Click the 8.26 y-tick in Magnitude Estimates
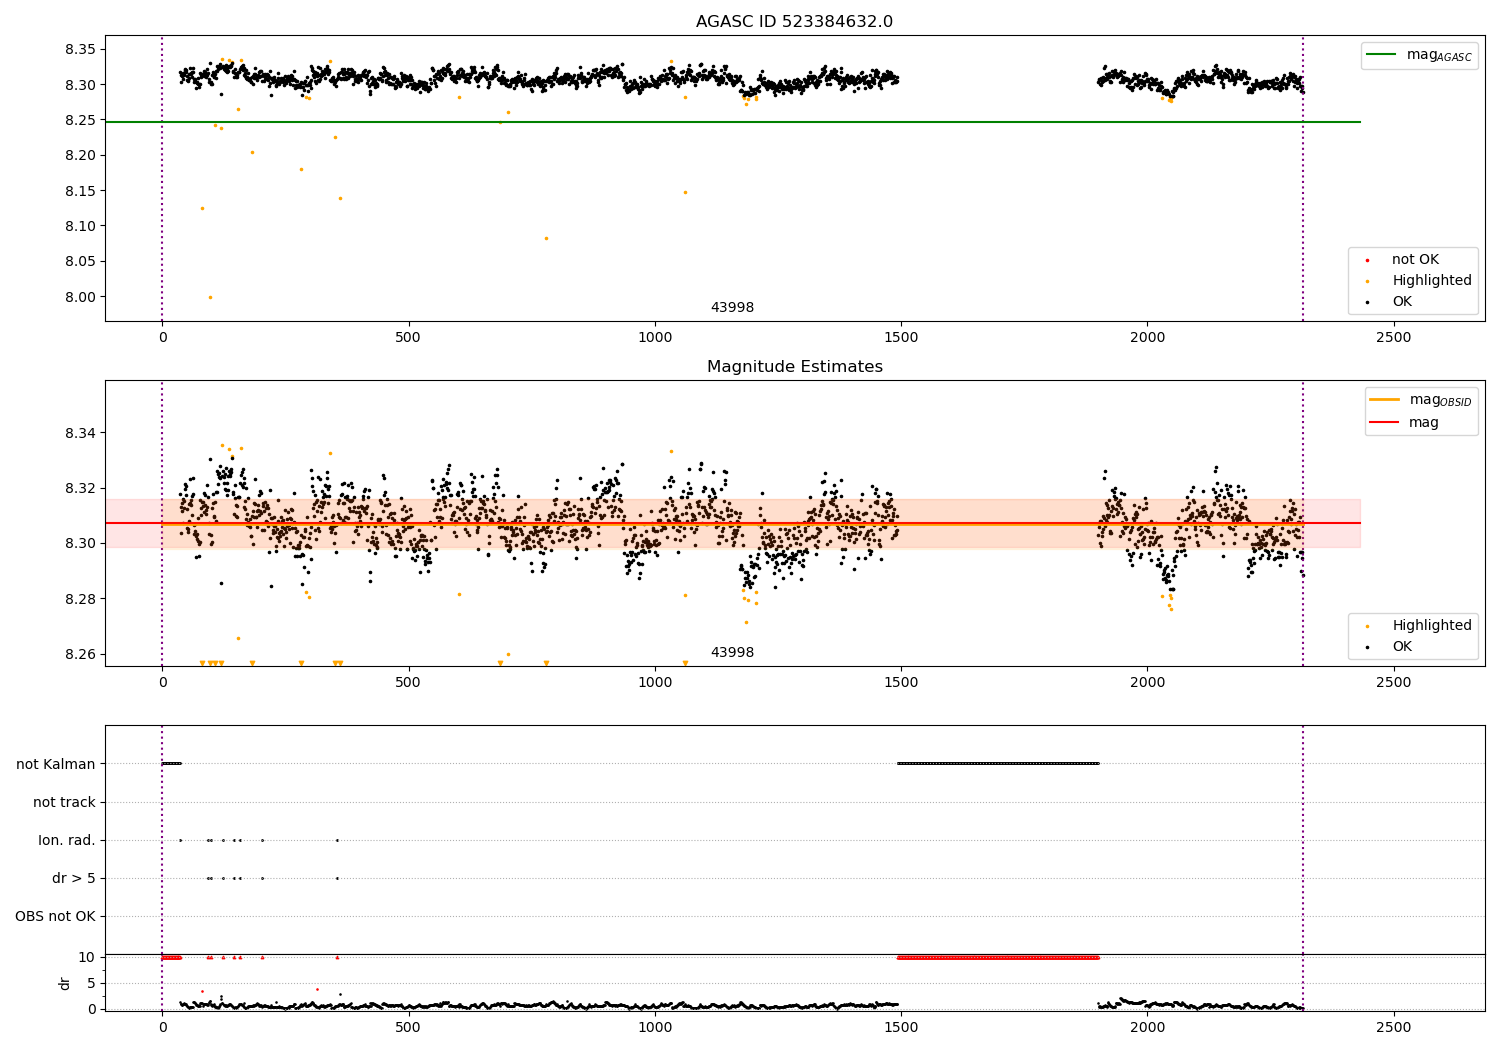This screenshot has width=1500, height=1050. point(79,655)
